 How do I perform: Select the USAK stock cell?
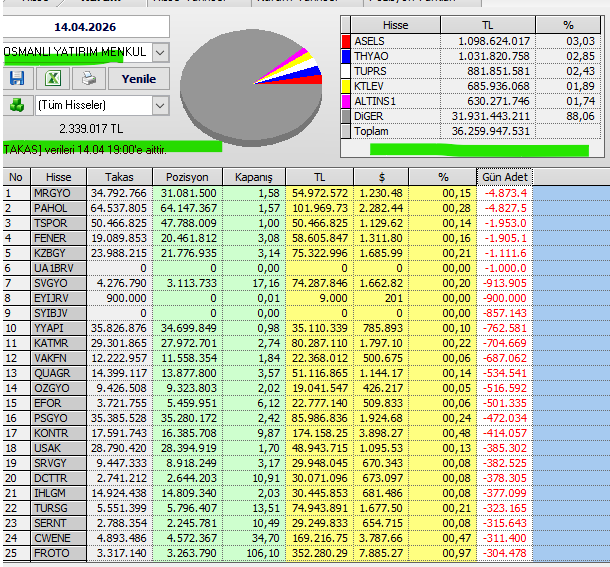click(58, 448)
